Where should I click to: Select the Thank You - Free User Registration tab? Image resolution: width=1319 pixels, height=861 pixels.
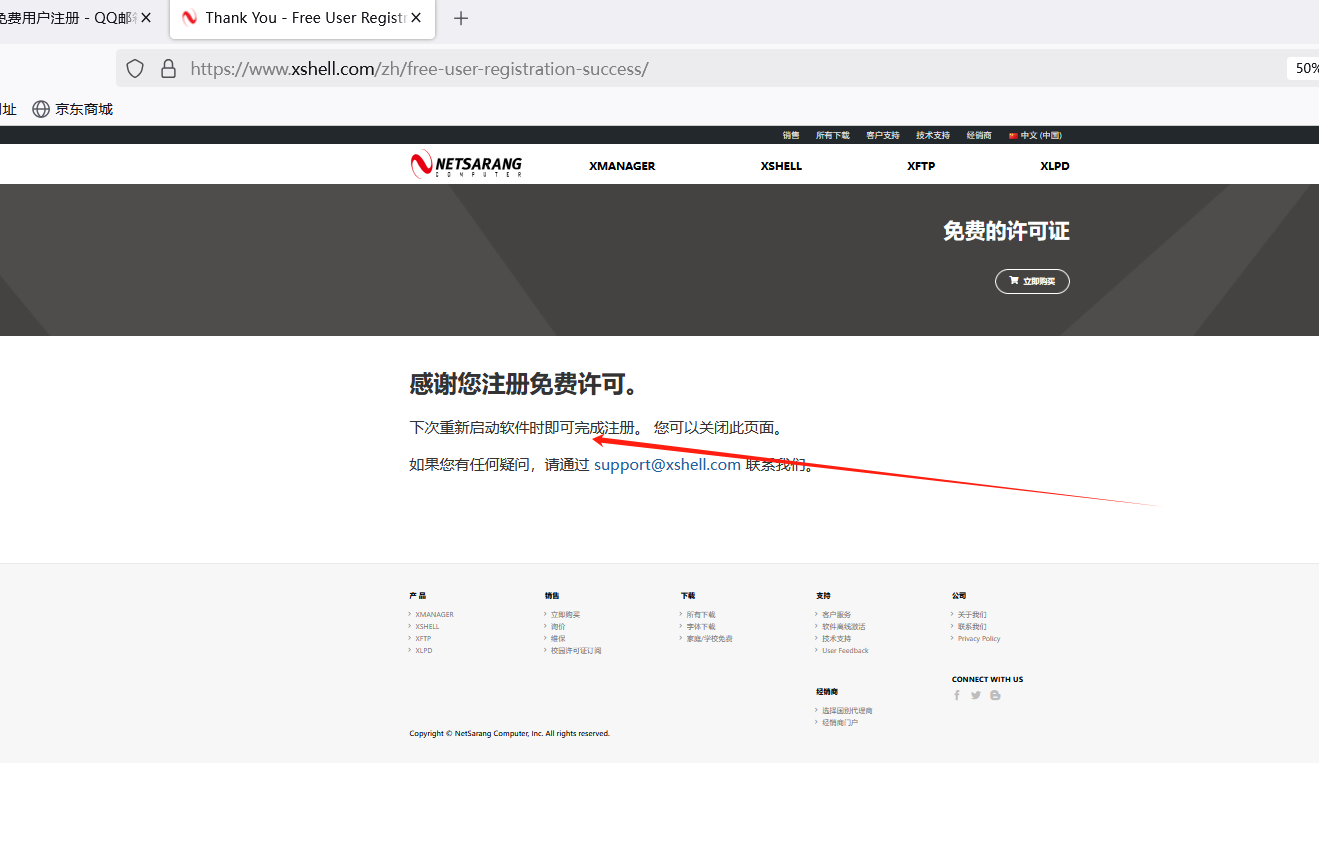coord(302,18)
